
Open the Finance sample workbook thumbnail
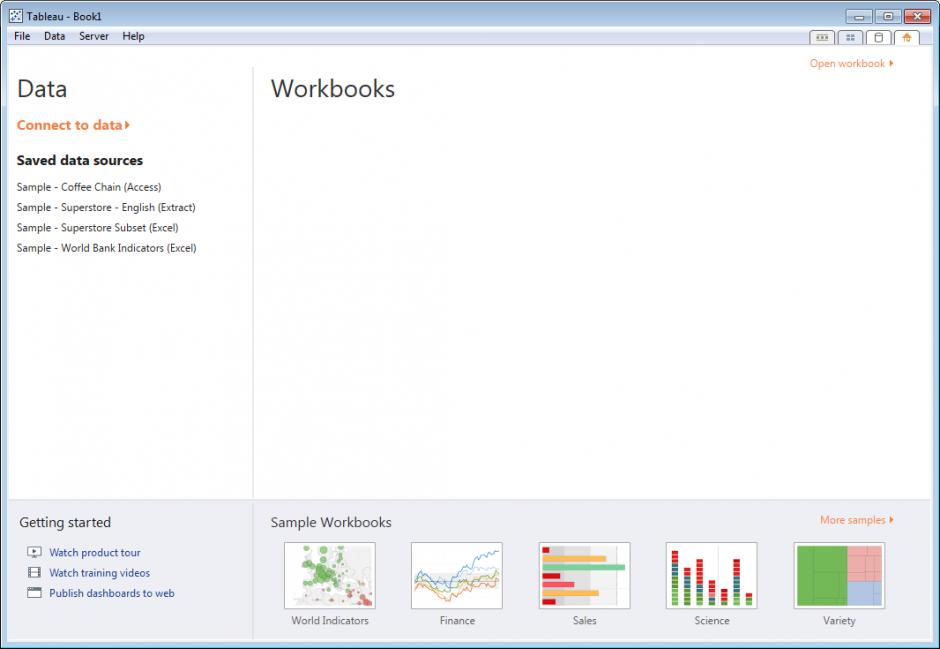(457, 575)
